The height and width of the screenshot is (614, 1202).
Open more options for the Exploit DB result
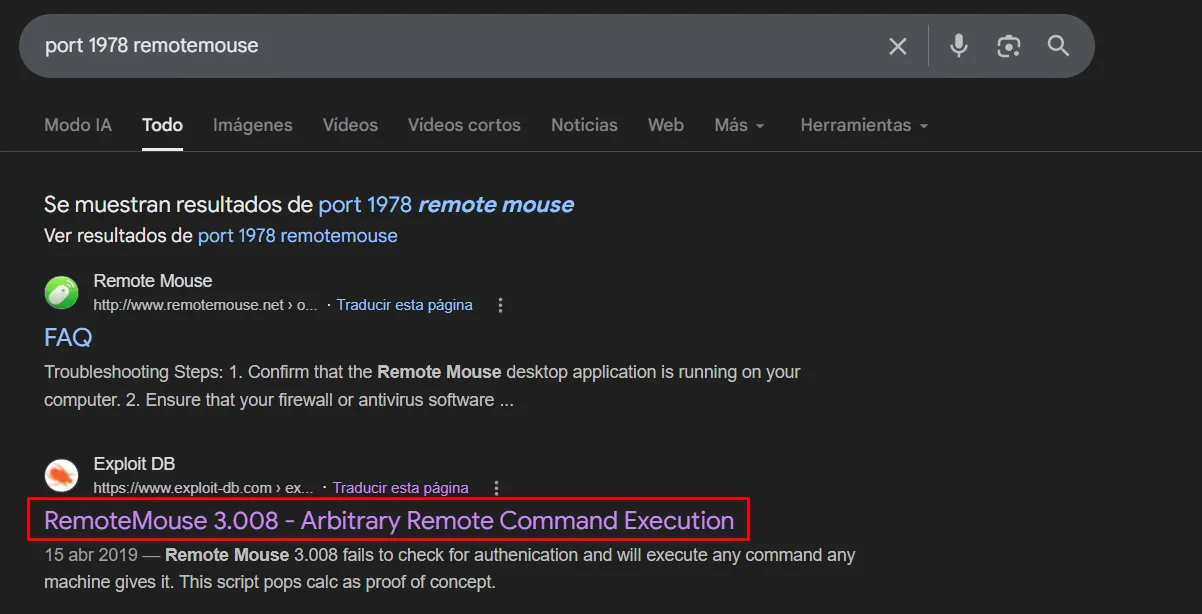[x=497, y=488]
